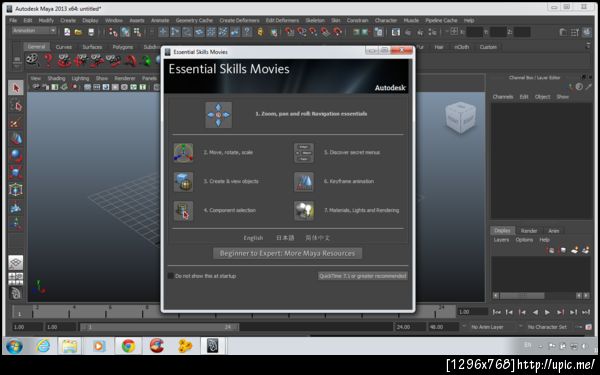Image resolution: width=600 pixels, height=375 pixels.
Task: Click the Chrome taskbar icon
Action: coord(128,346)
